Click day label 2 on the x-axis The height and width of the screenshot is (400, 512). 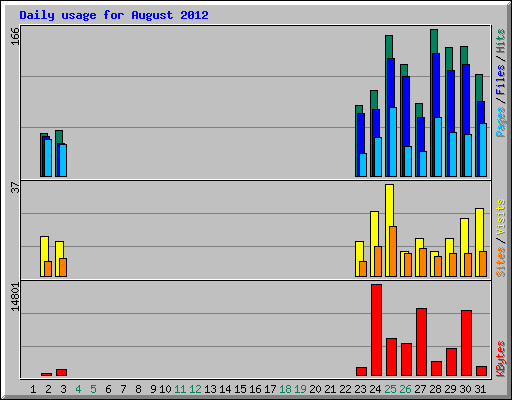tap(48, 389)
